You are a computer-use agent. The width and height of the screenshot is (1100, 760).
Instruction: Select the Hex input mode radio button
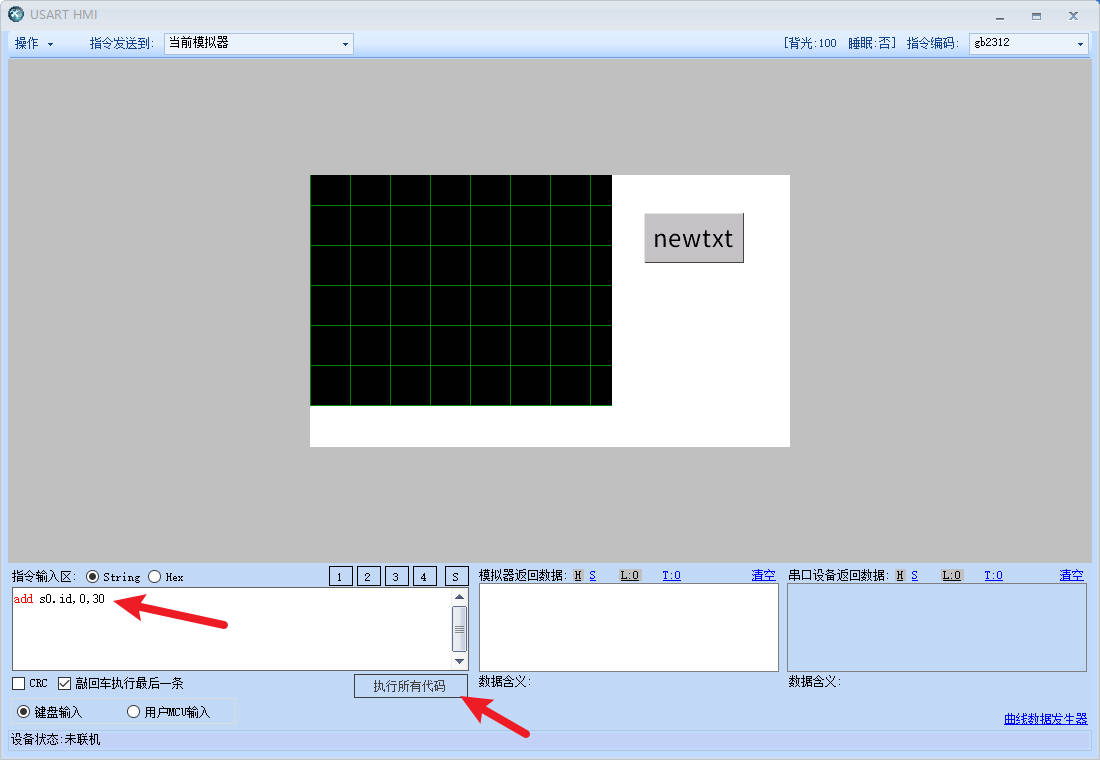155,576
